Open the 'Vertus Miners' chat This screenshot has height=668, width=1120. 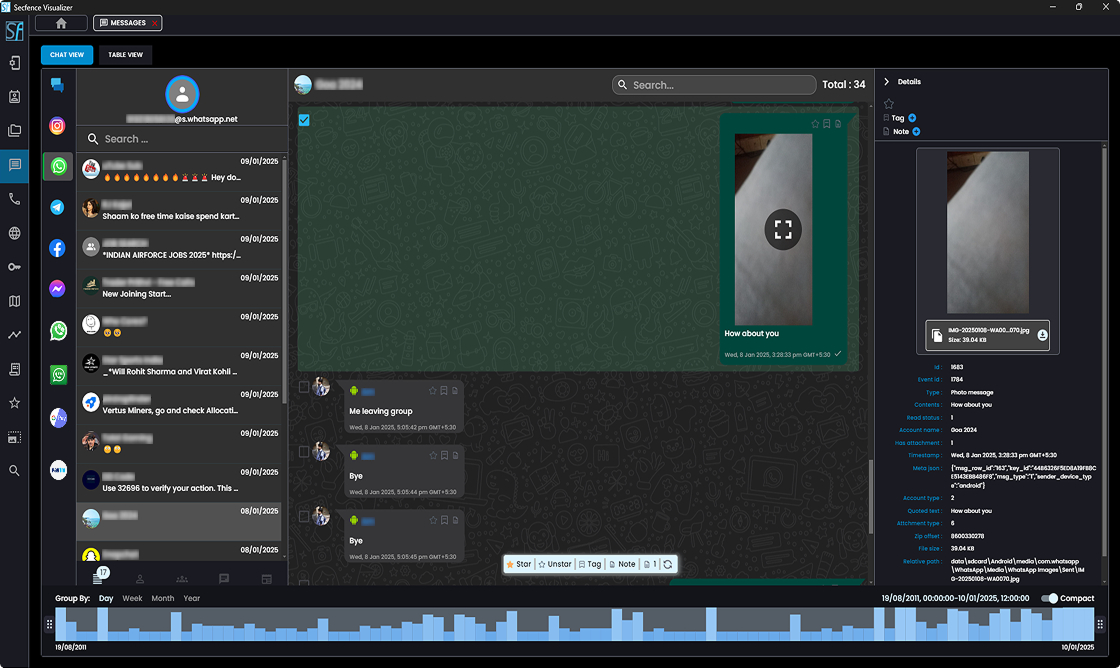[179, 405]
